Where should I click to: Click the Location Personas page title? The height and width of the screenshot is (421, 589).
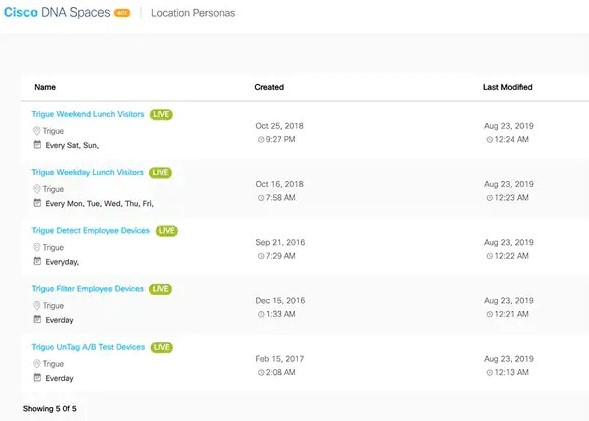(x=193, y=13)
